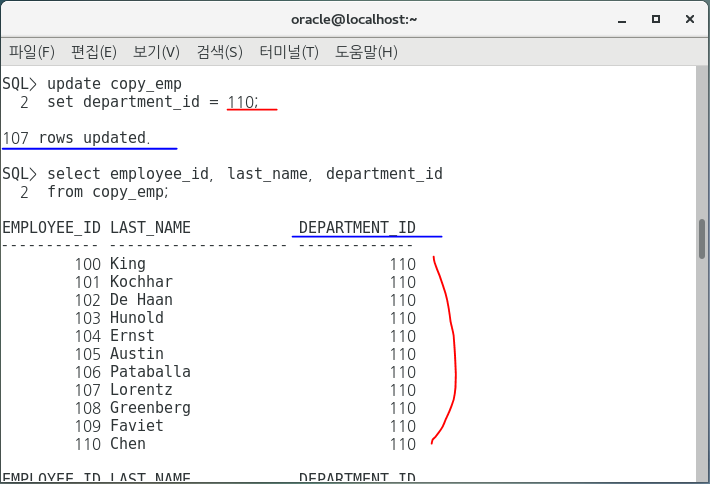Click the last name Lorentz
This screenshot has width=710, height=484.
141,390
